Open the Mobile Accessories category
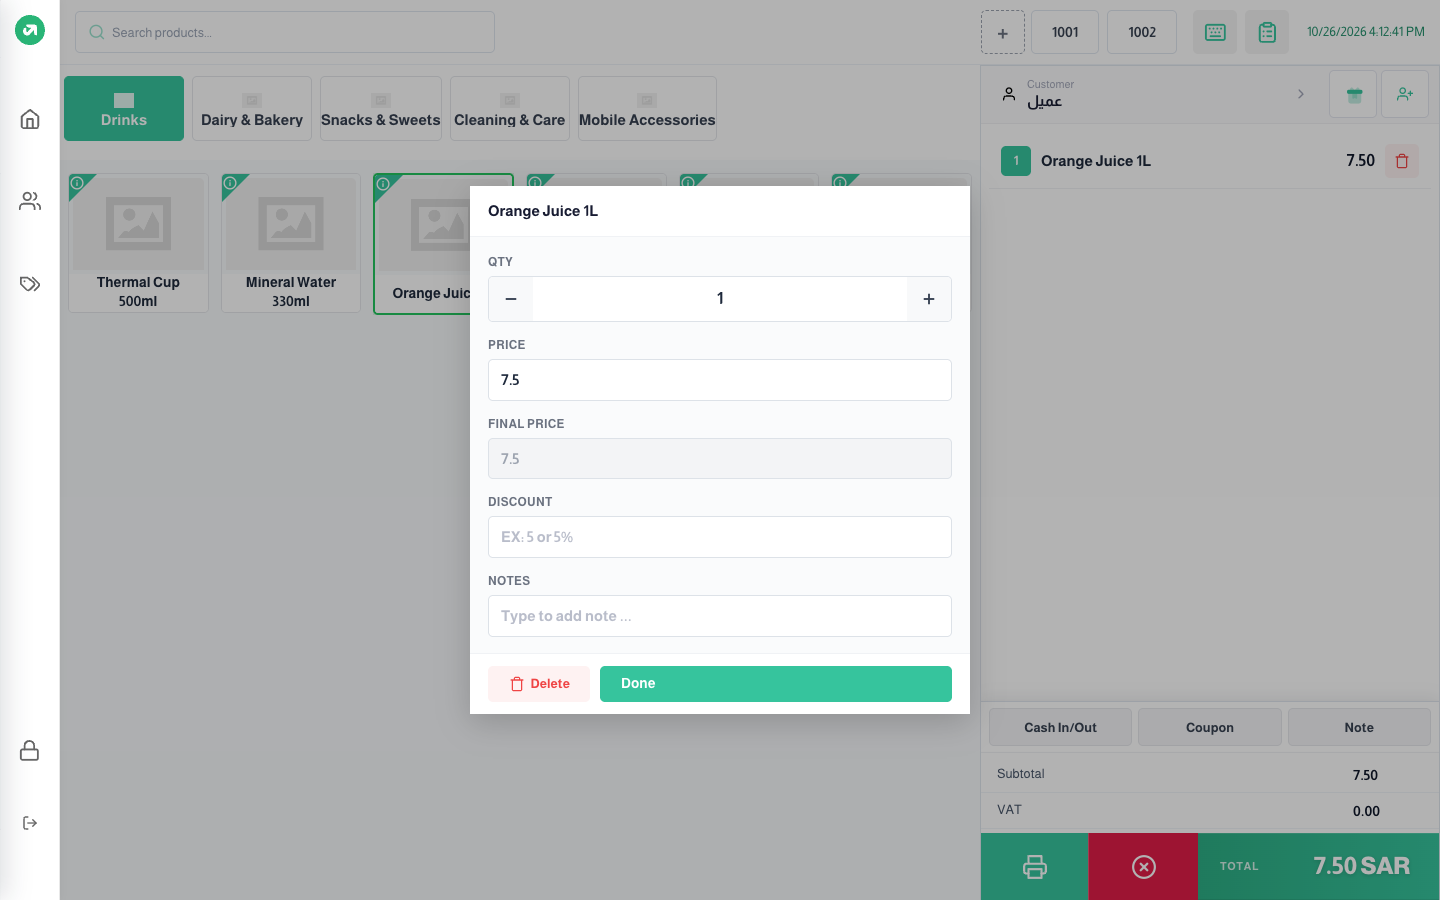1440x900 pixels. (647, 108)
